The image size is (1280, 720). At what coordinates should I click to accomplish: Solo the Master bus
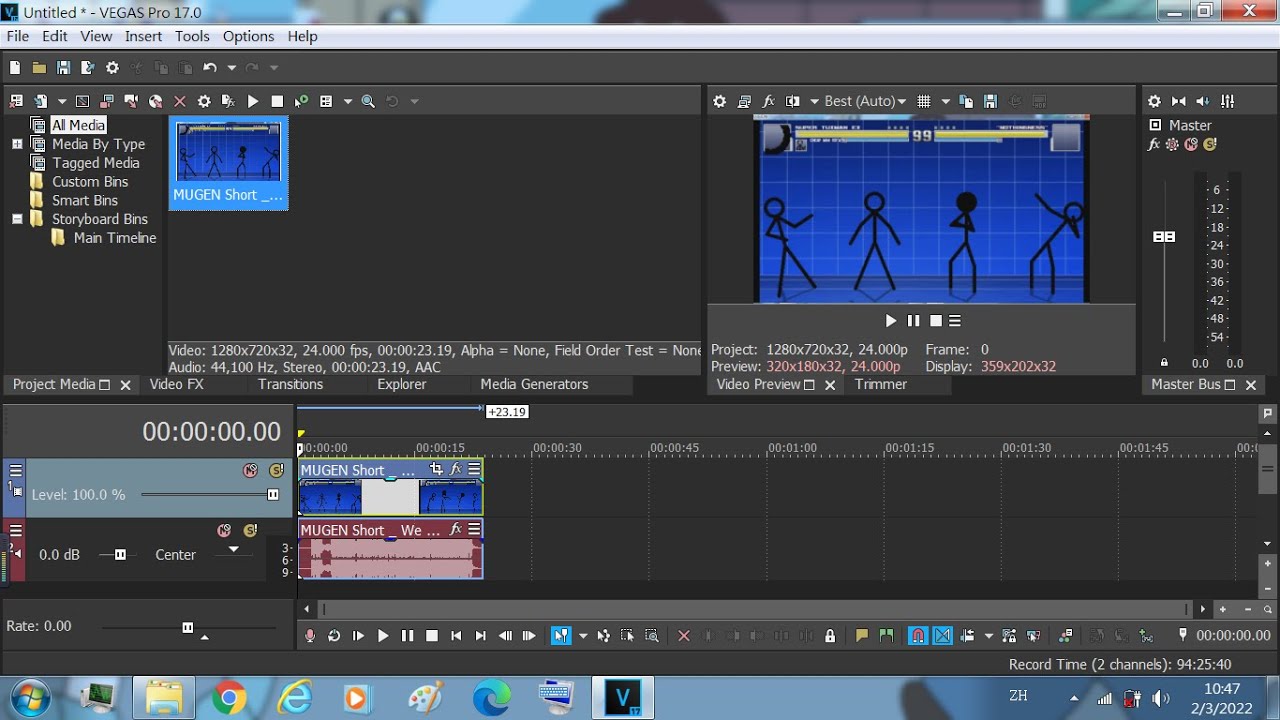tap(1210, 144)
